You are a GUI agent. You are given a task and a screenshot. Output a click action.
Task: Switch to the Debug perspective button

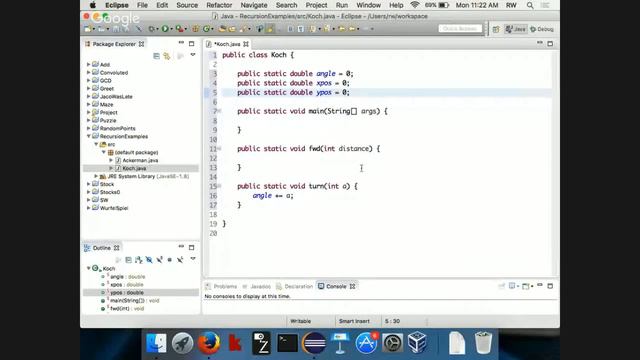(542, 29)
